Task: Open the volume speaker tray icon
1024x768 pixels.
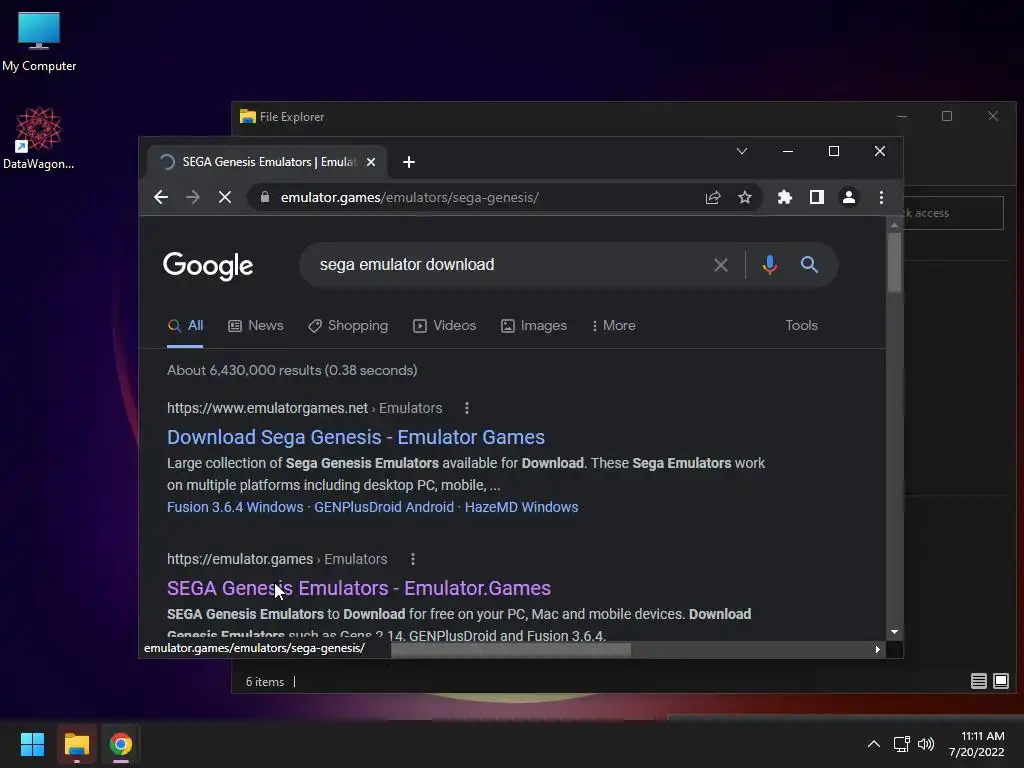Action: (926, 744)
